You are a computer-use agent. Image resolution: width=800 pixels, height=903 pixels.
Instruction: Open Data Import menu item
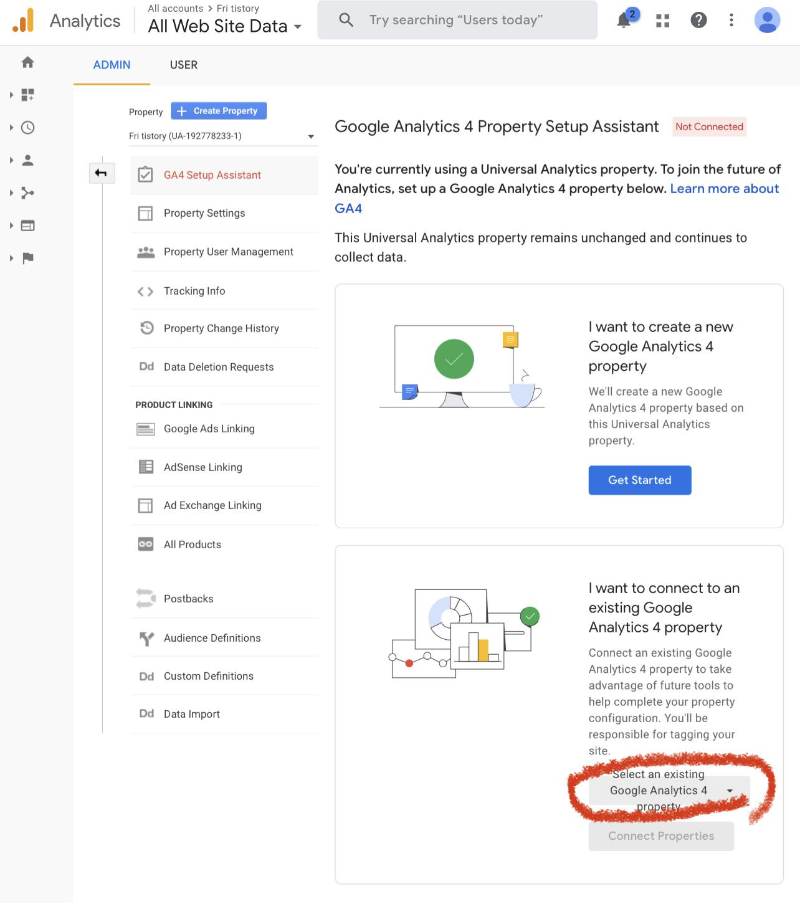224,714
